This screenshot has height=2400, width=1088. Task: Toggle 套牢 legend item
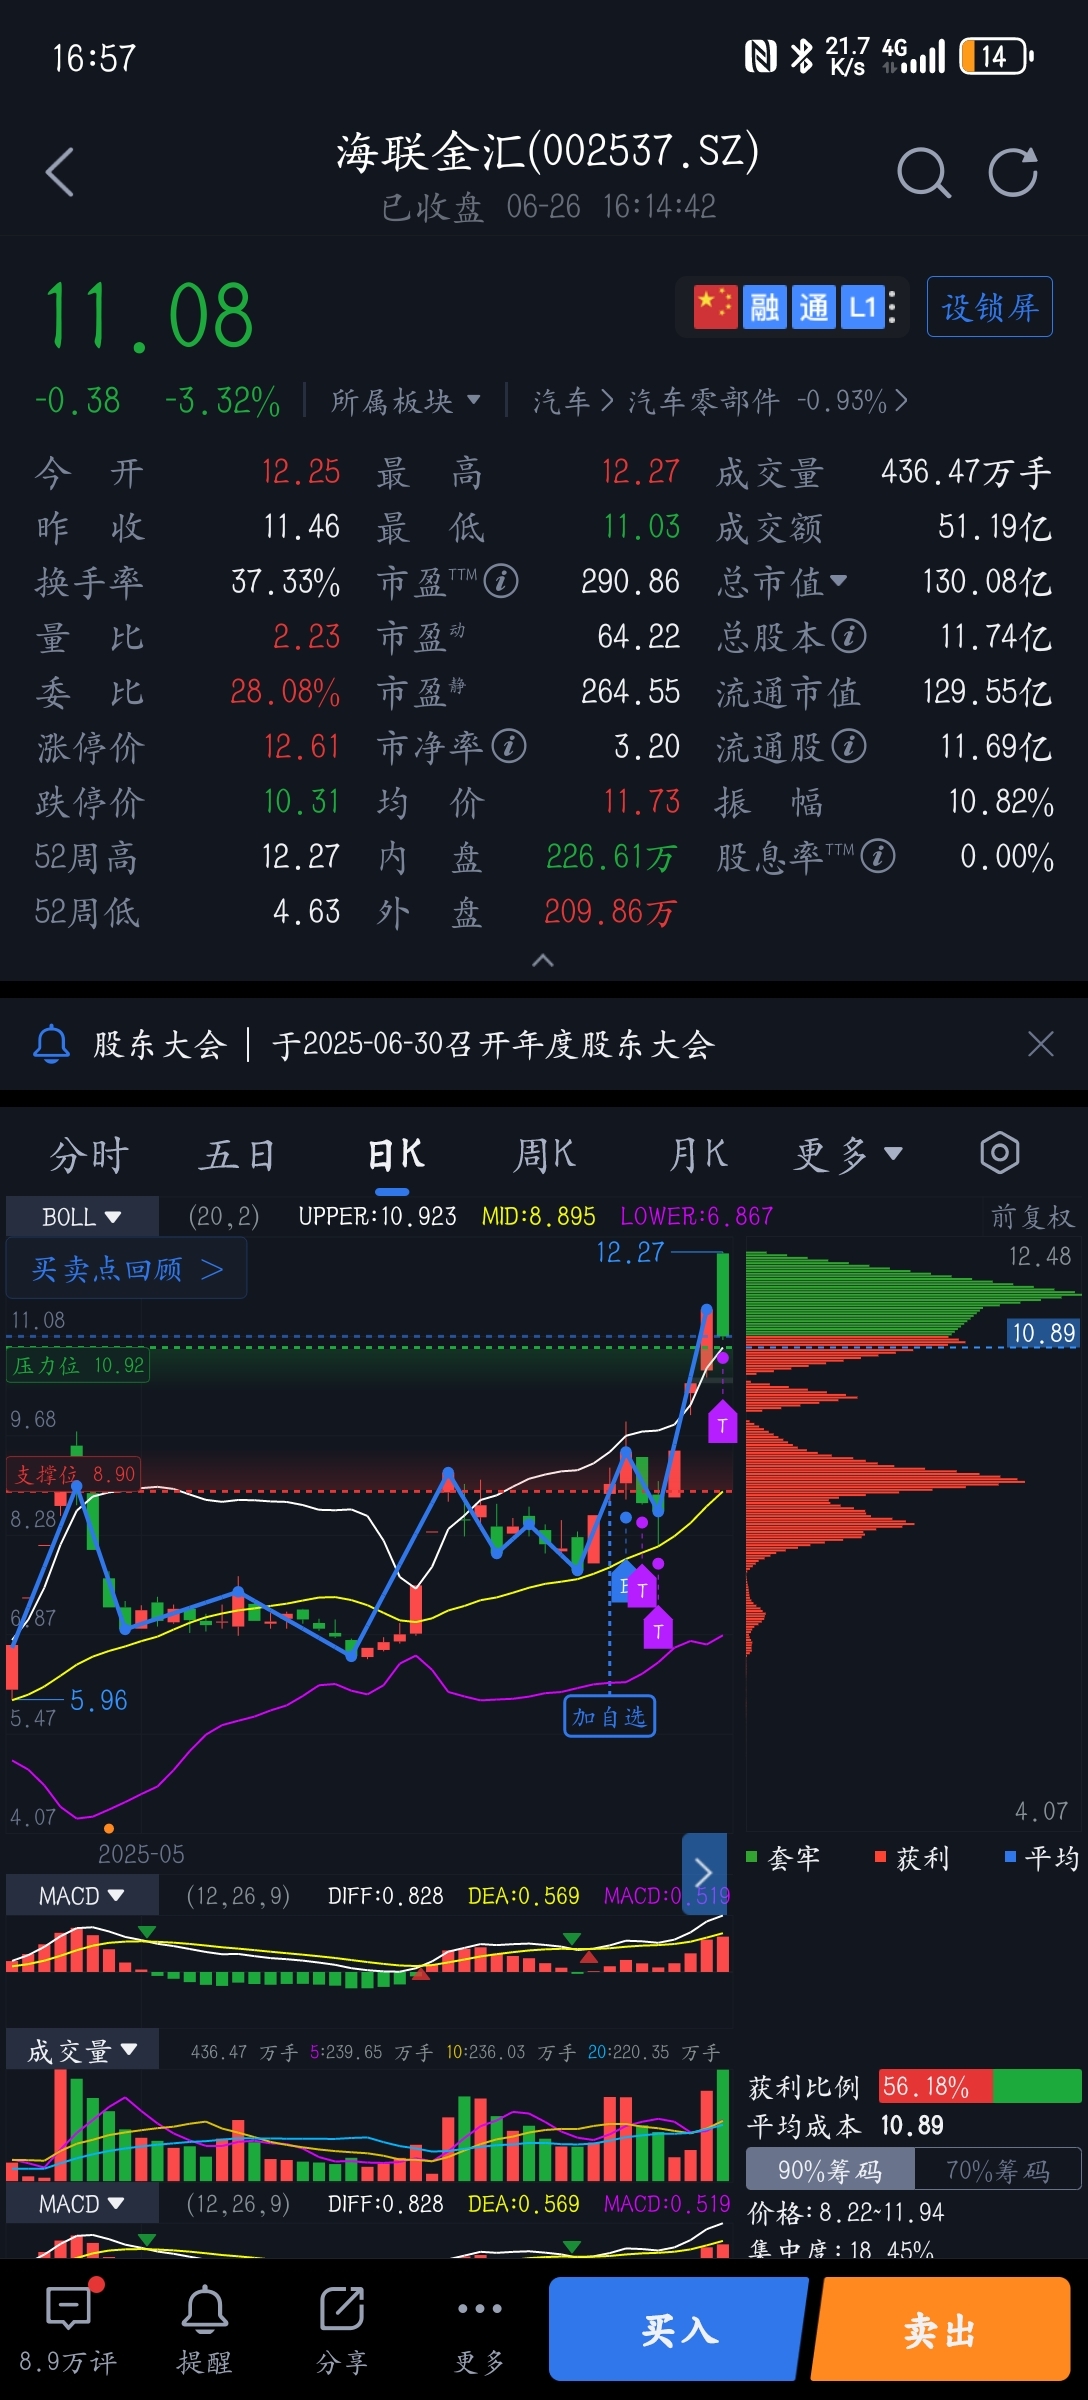click(x=784, y=1858)
